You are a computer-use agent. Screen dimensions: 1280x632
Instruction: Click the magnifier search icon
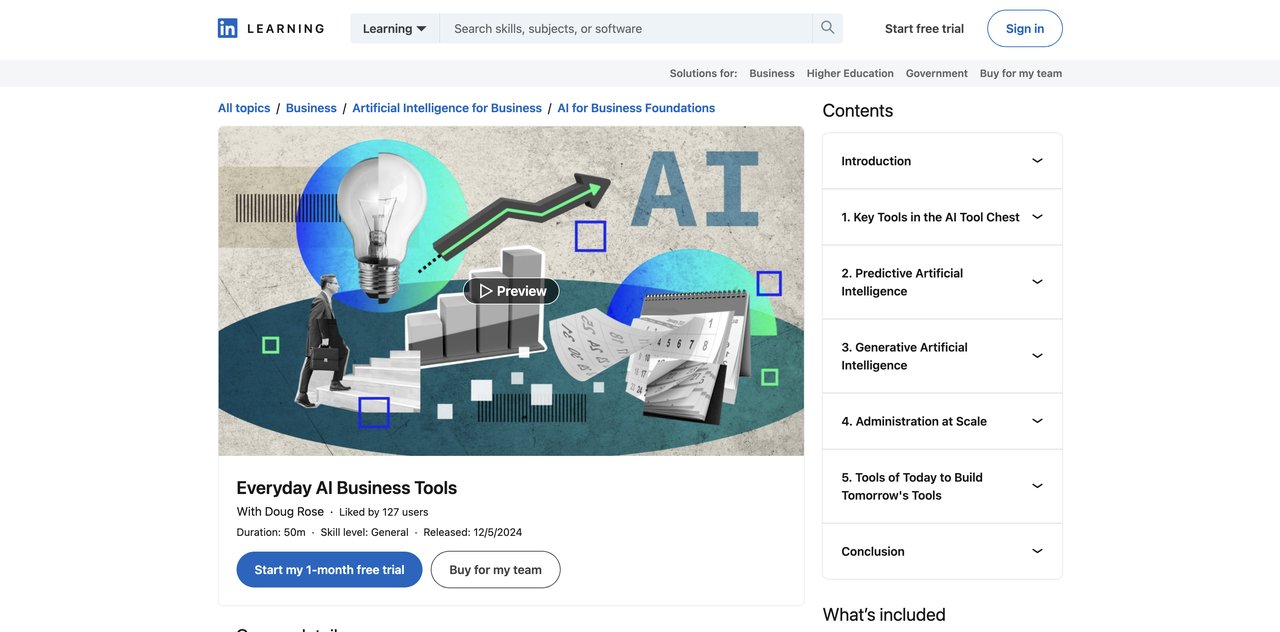[828, 28]
